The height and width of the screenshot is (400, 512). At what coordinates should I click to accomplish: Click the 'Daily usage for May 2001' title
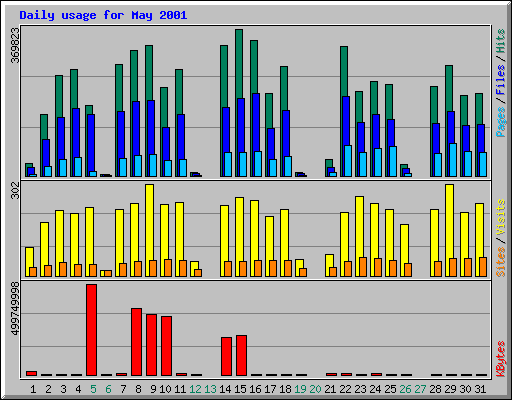[x=103, y=15]
